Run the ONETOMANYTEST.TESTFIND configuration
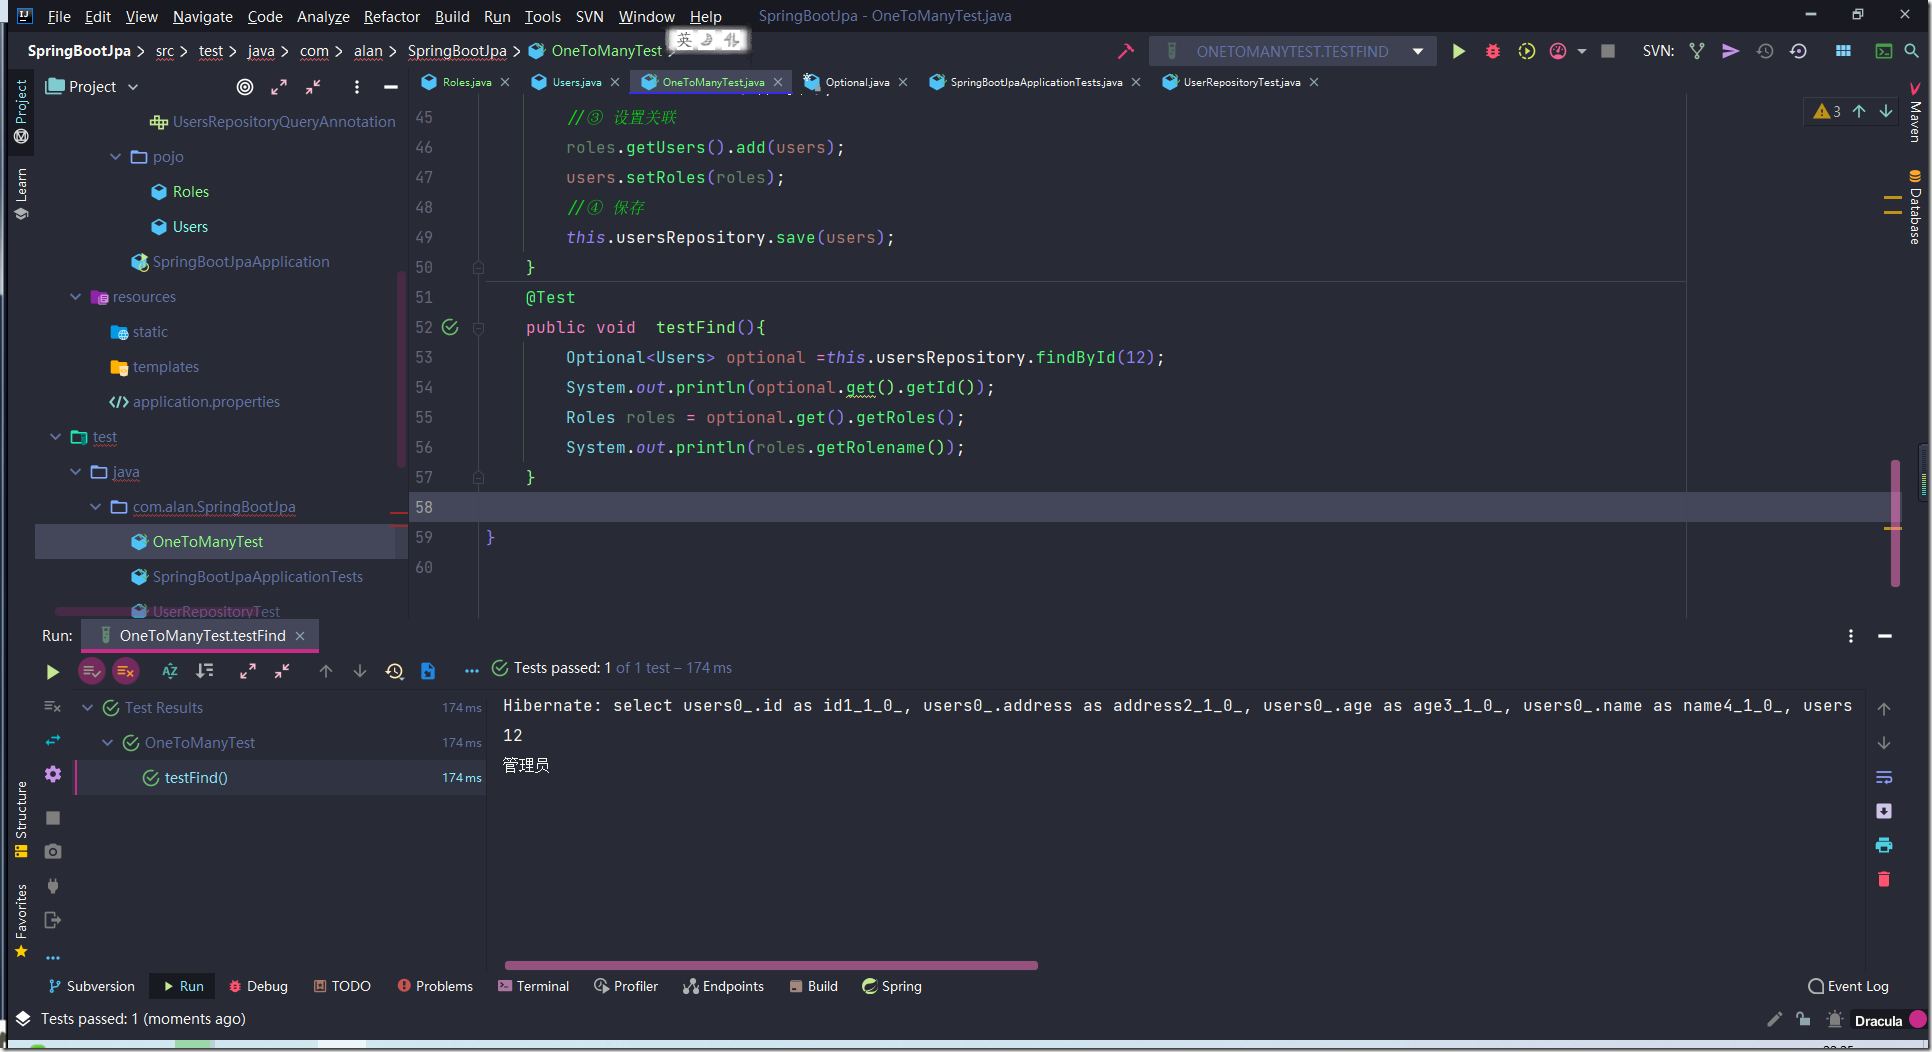 (x=1458, y=51)
